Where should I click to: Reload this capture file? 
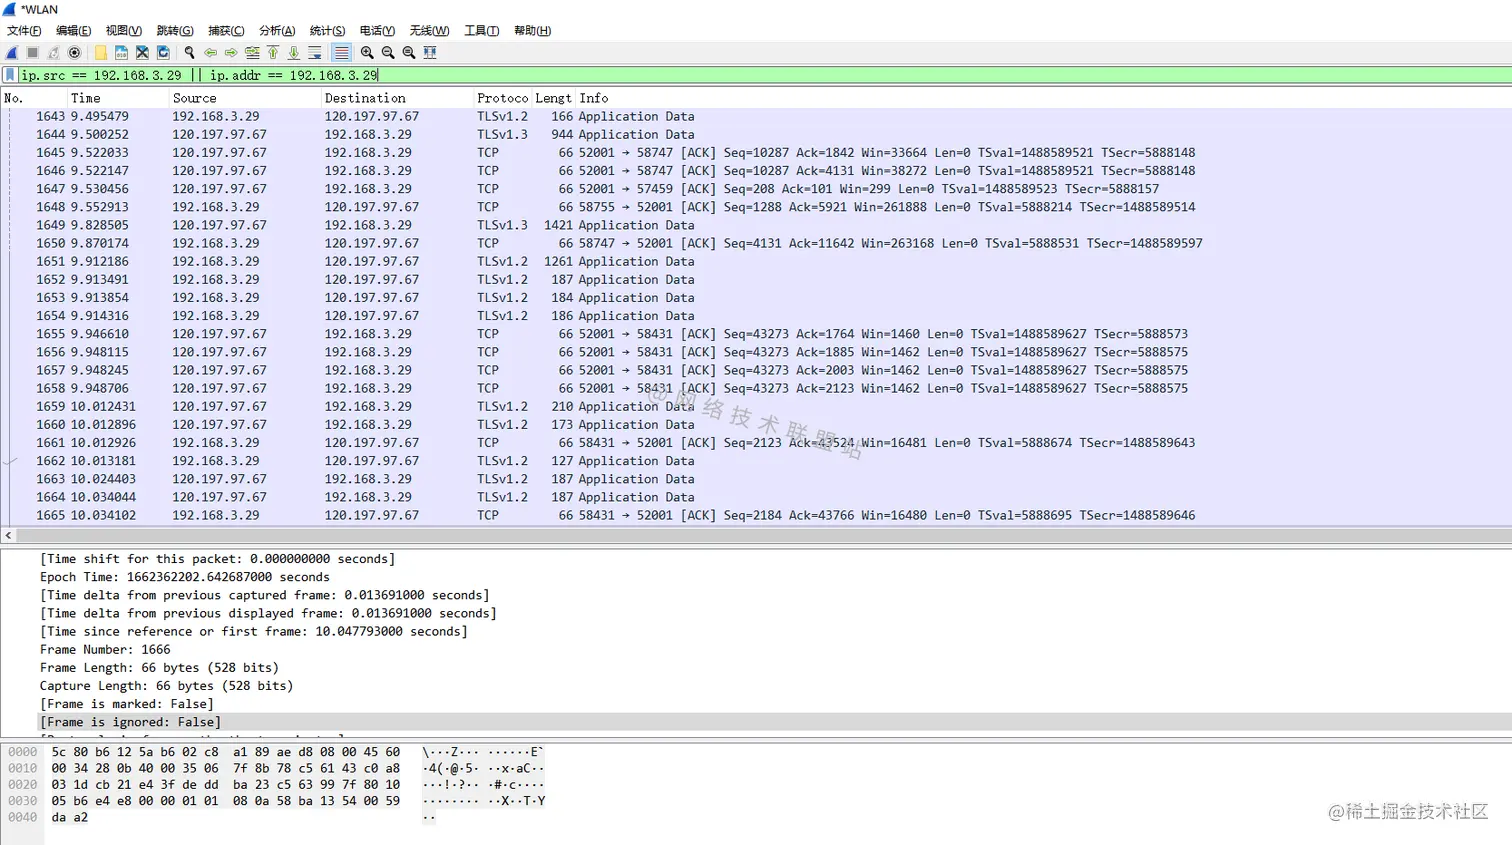click(x=163, y=52)
